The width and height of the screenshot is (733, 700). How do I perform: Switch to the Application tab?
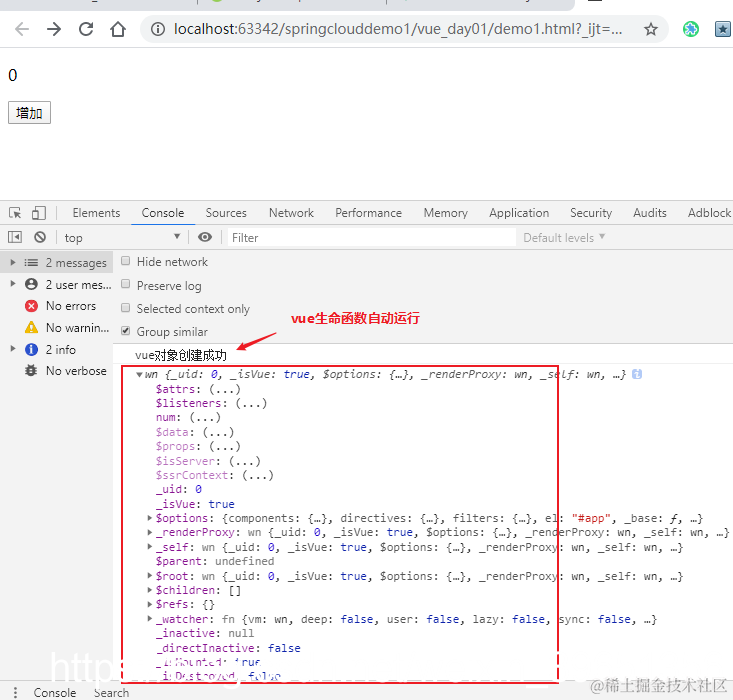(519, 213)
